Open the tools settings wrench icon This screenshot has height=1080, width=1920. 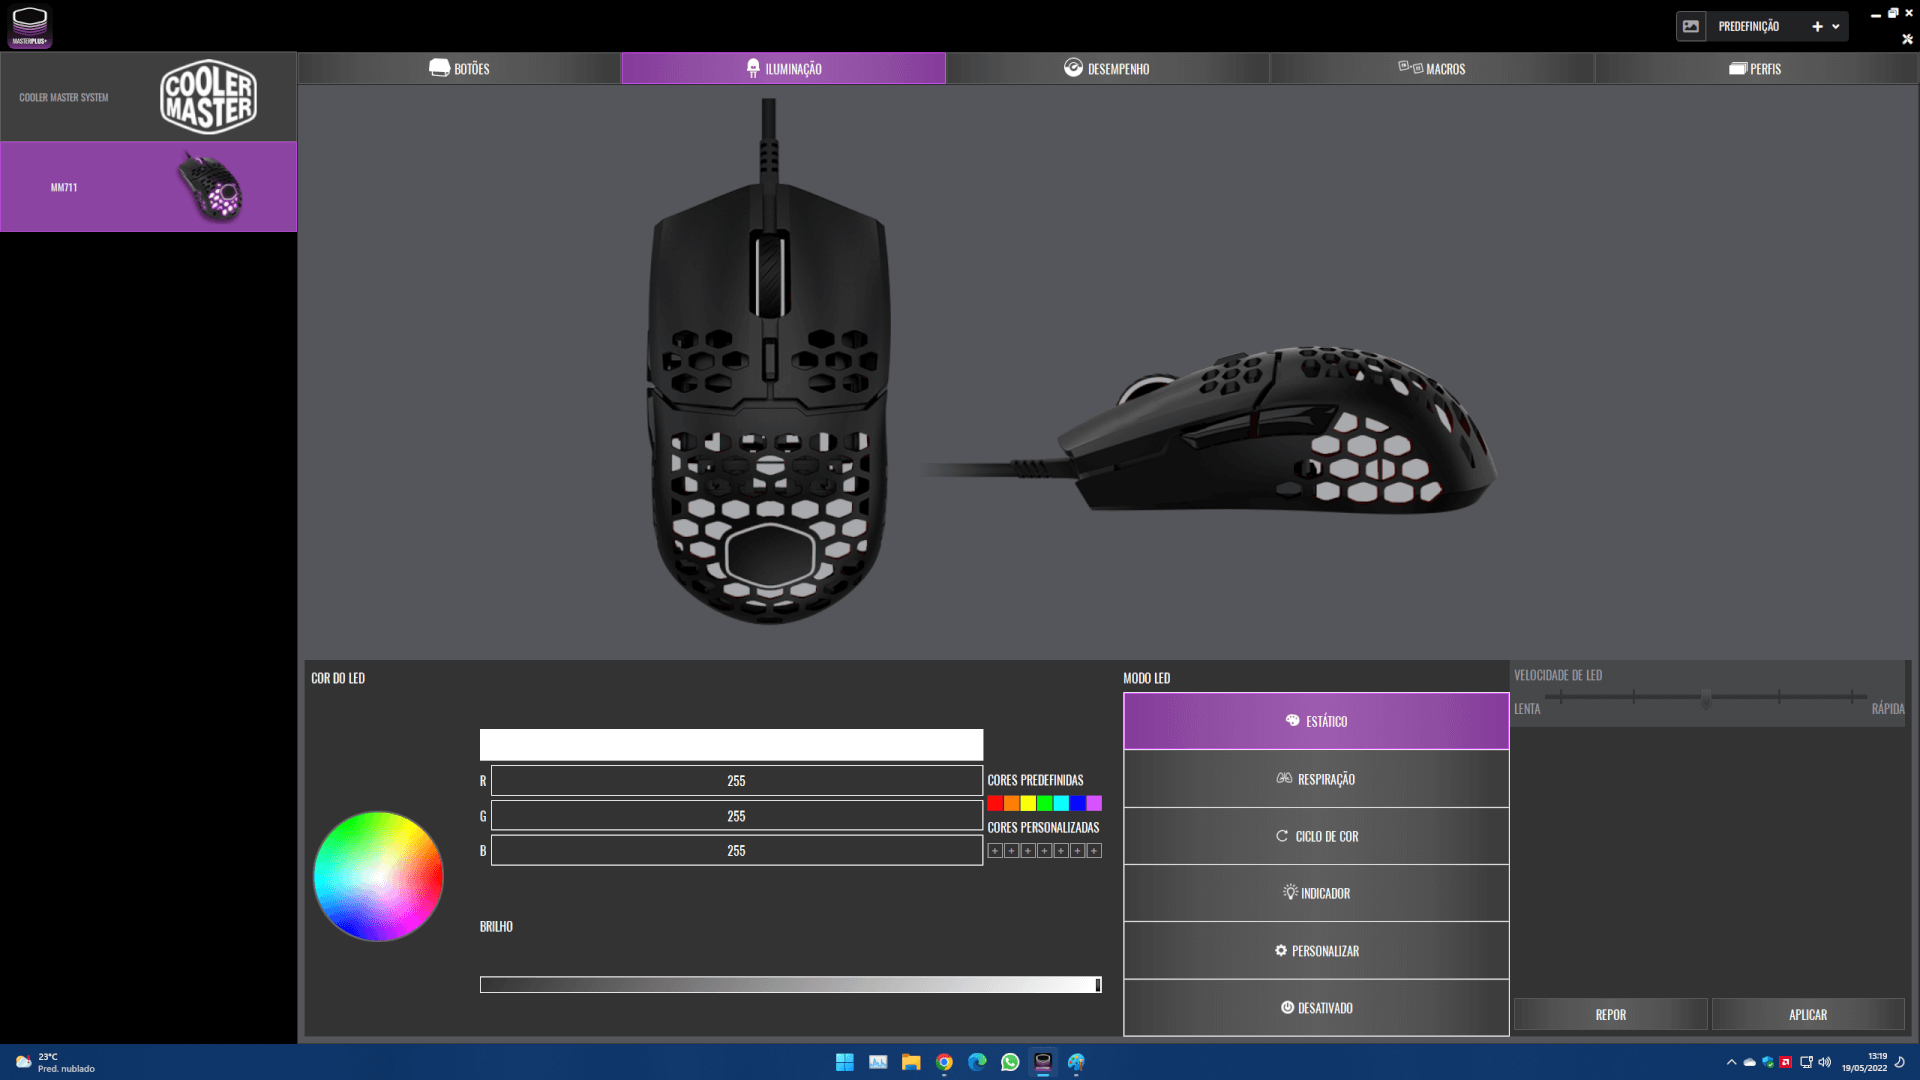1907,39
